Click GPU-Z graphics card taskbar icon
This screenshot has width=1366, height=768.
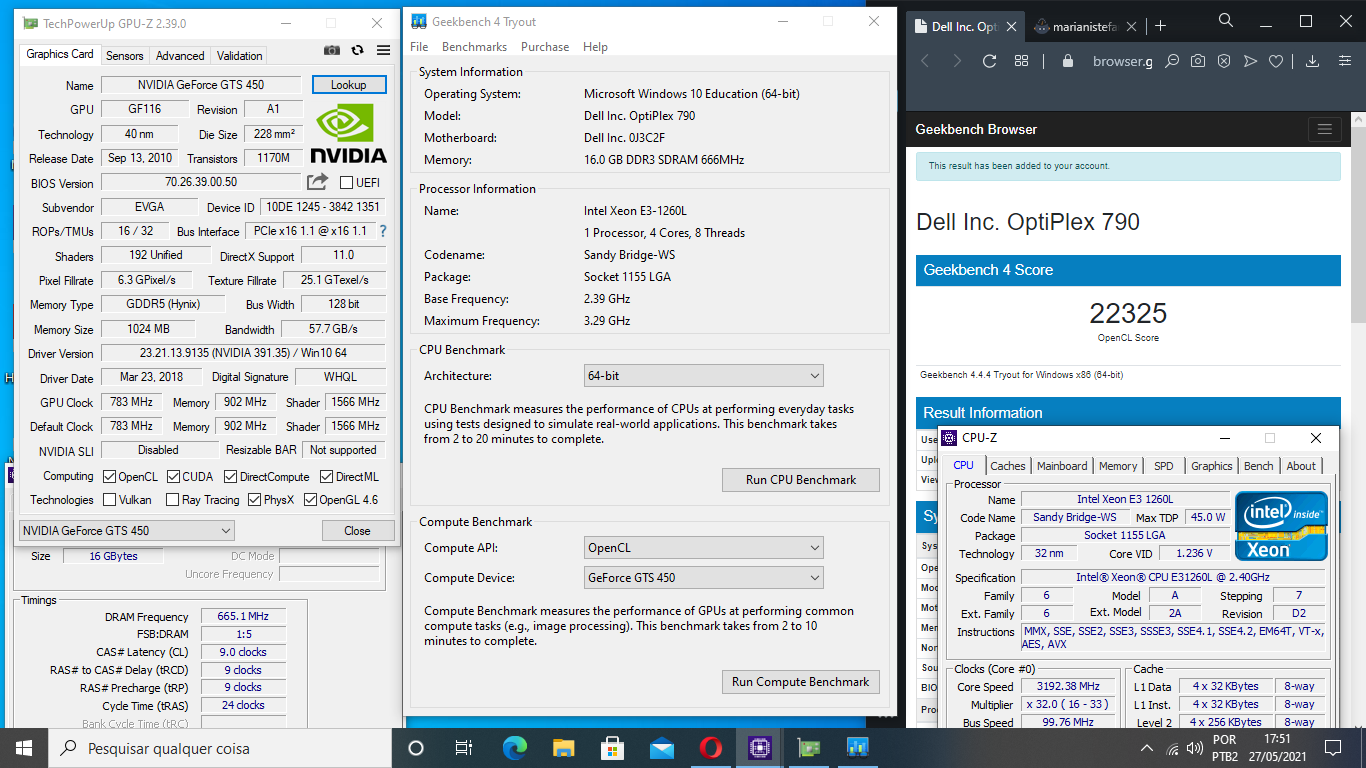click(808, 748)
